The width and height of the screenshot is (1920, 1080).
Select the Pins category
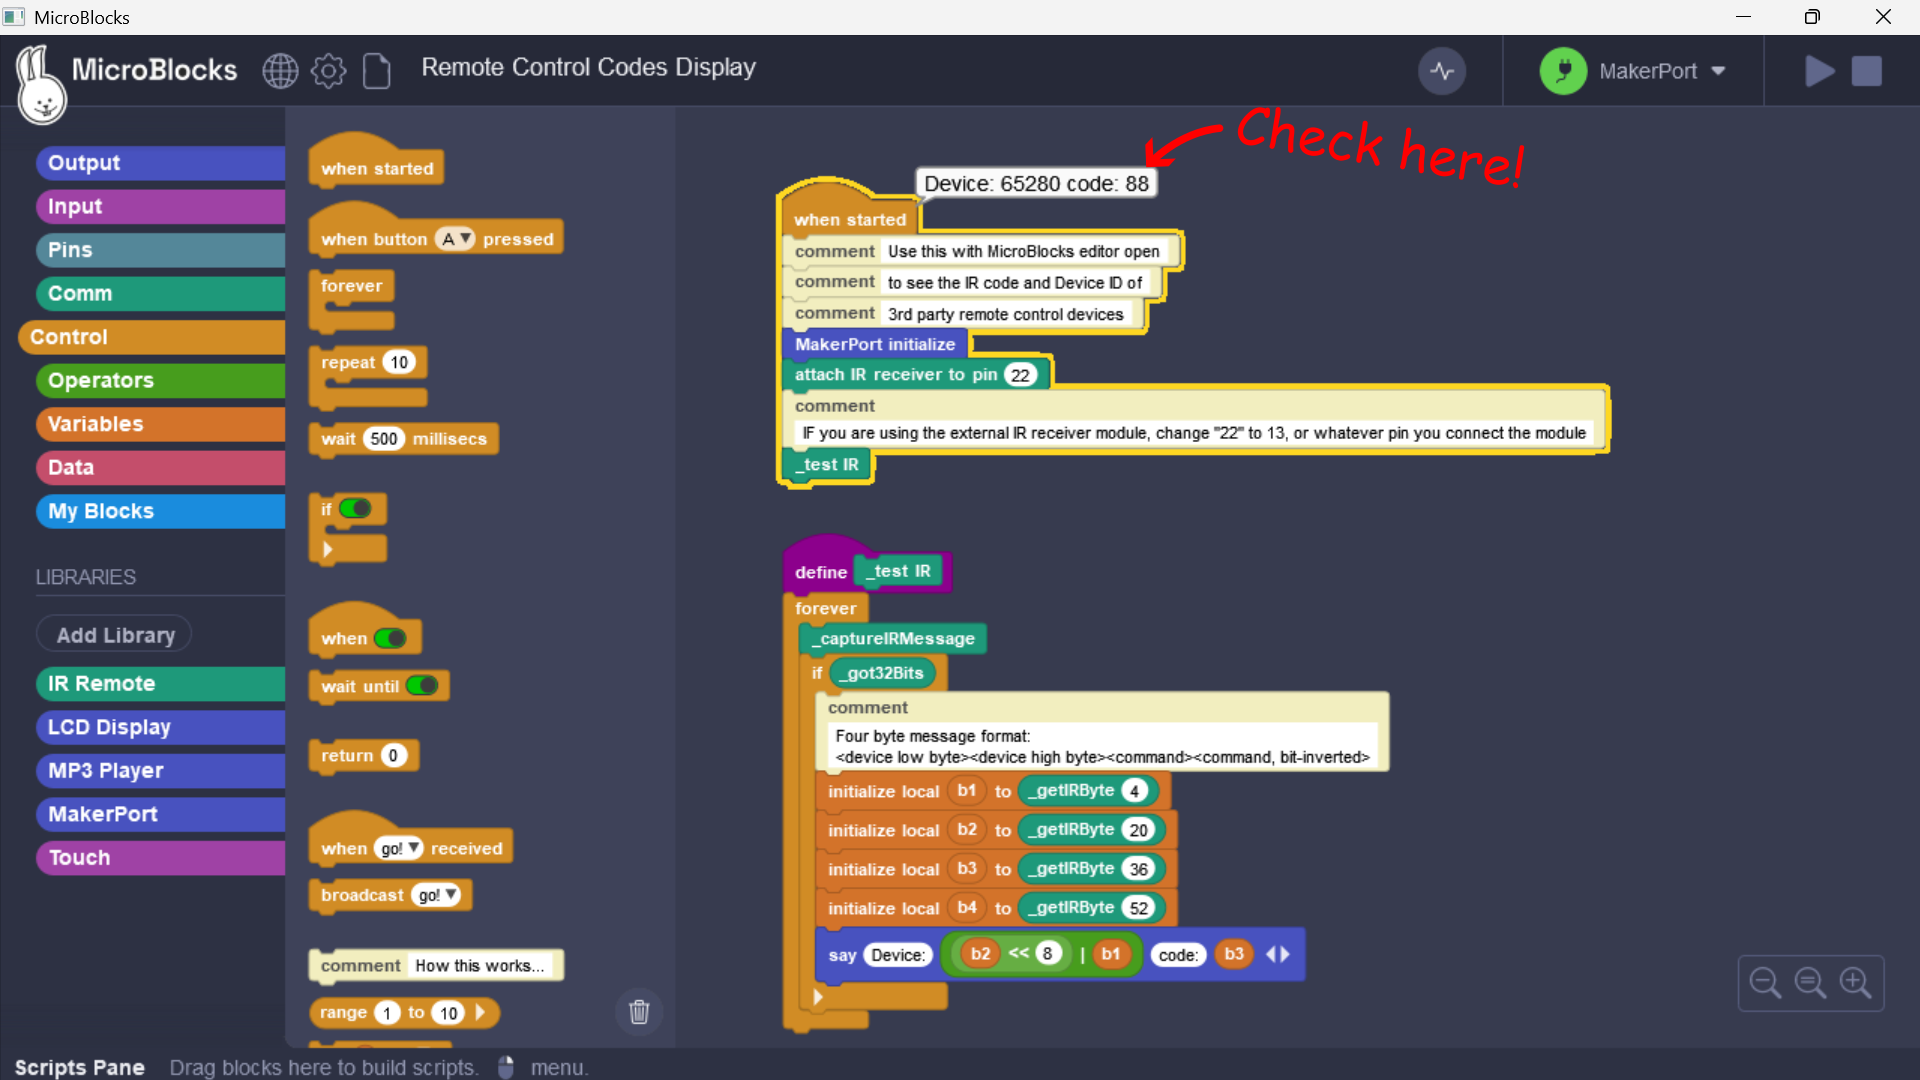[160, 250]
